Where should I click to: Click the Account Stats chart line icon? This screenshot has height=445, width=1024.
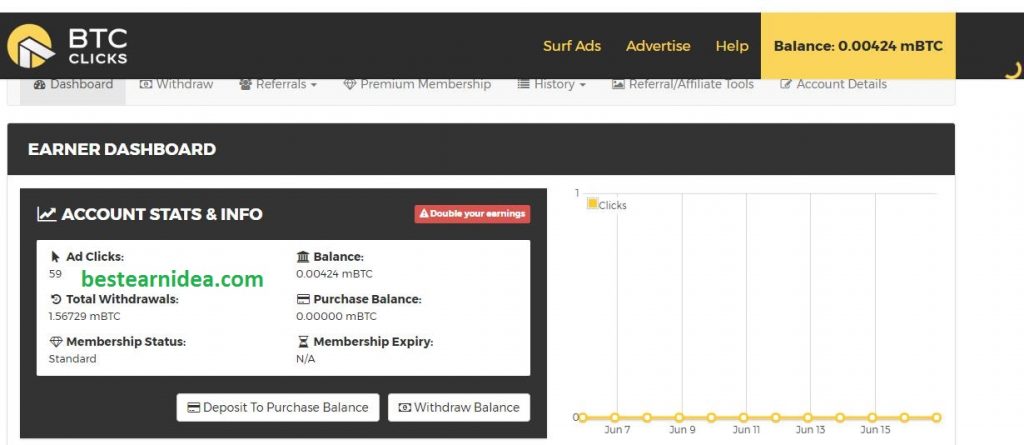coord(46,214)
